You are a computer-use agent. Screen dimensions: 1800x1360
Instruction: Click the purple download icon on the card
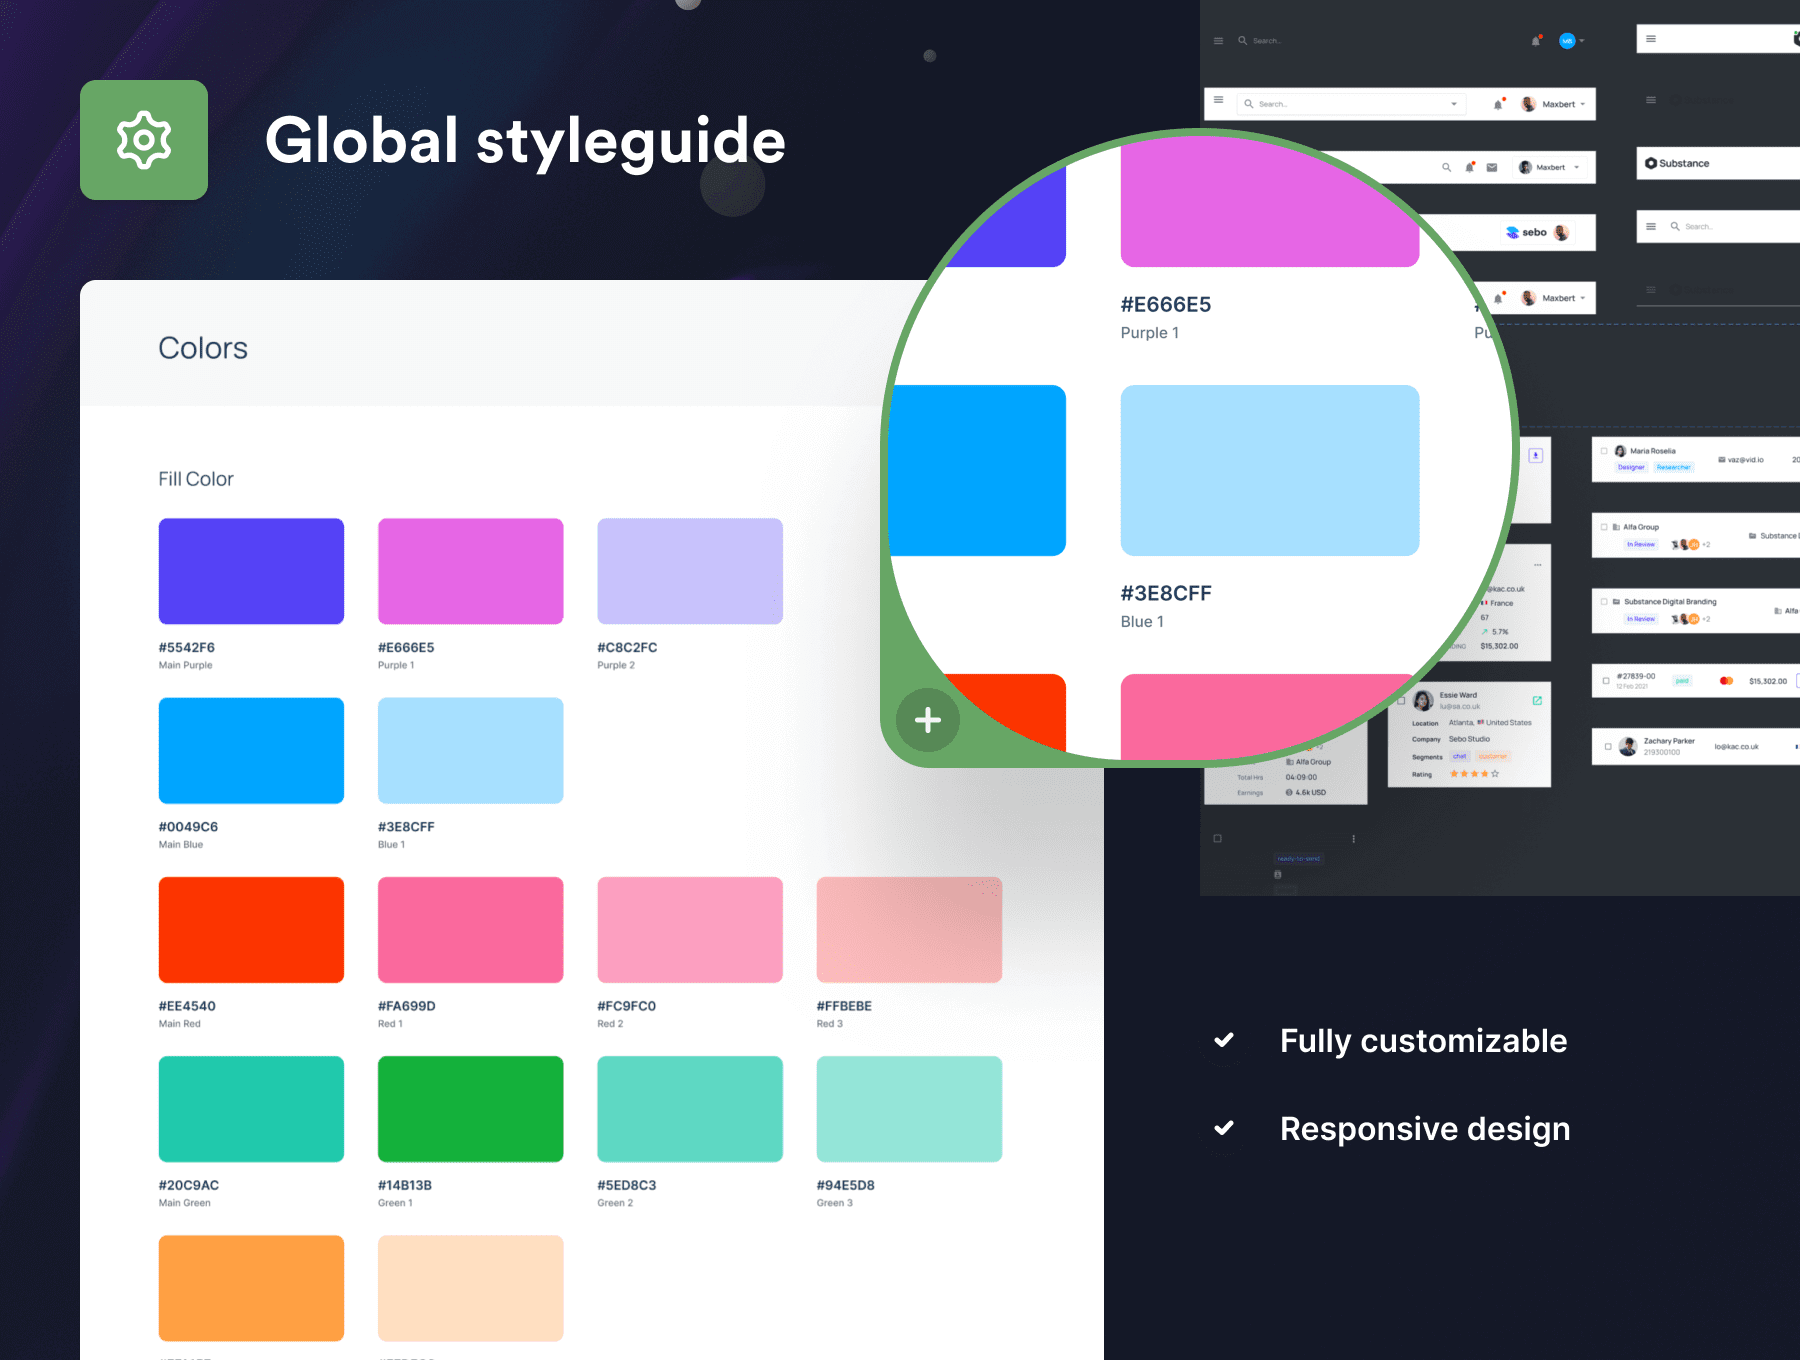point(1536,455)
